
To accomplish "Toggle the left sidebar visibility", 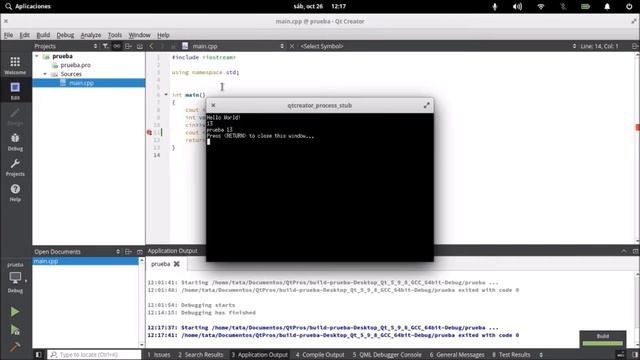I will coord(38,355).
